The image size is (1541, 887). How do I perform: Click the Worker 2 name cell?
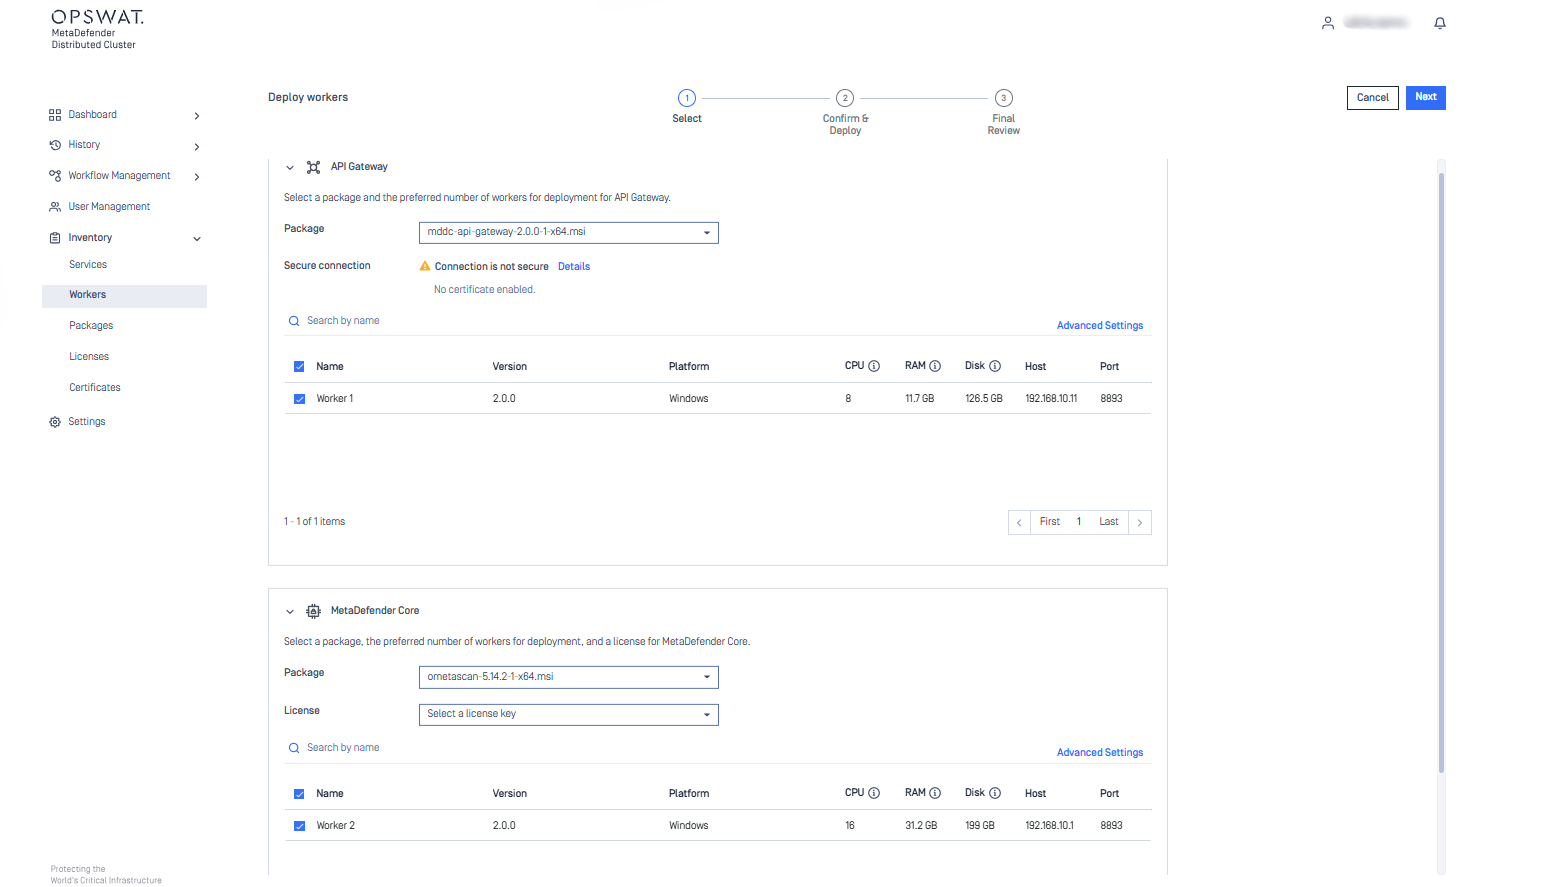[336, 826]
